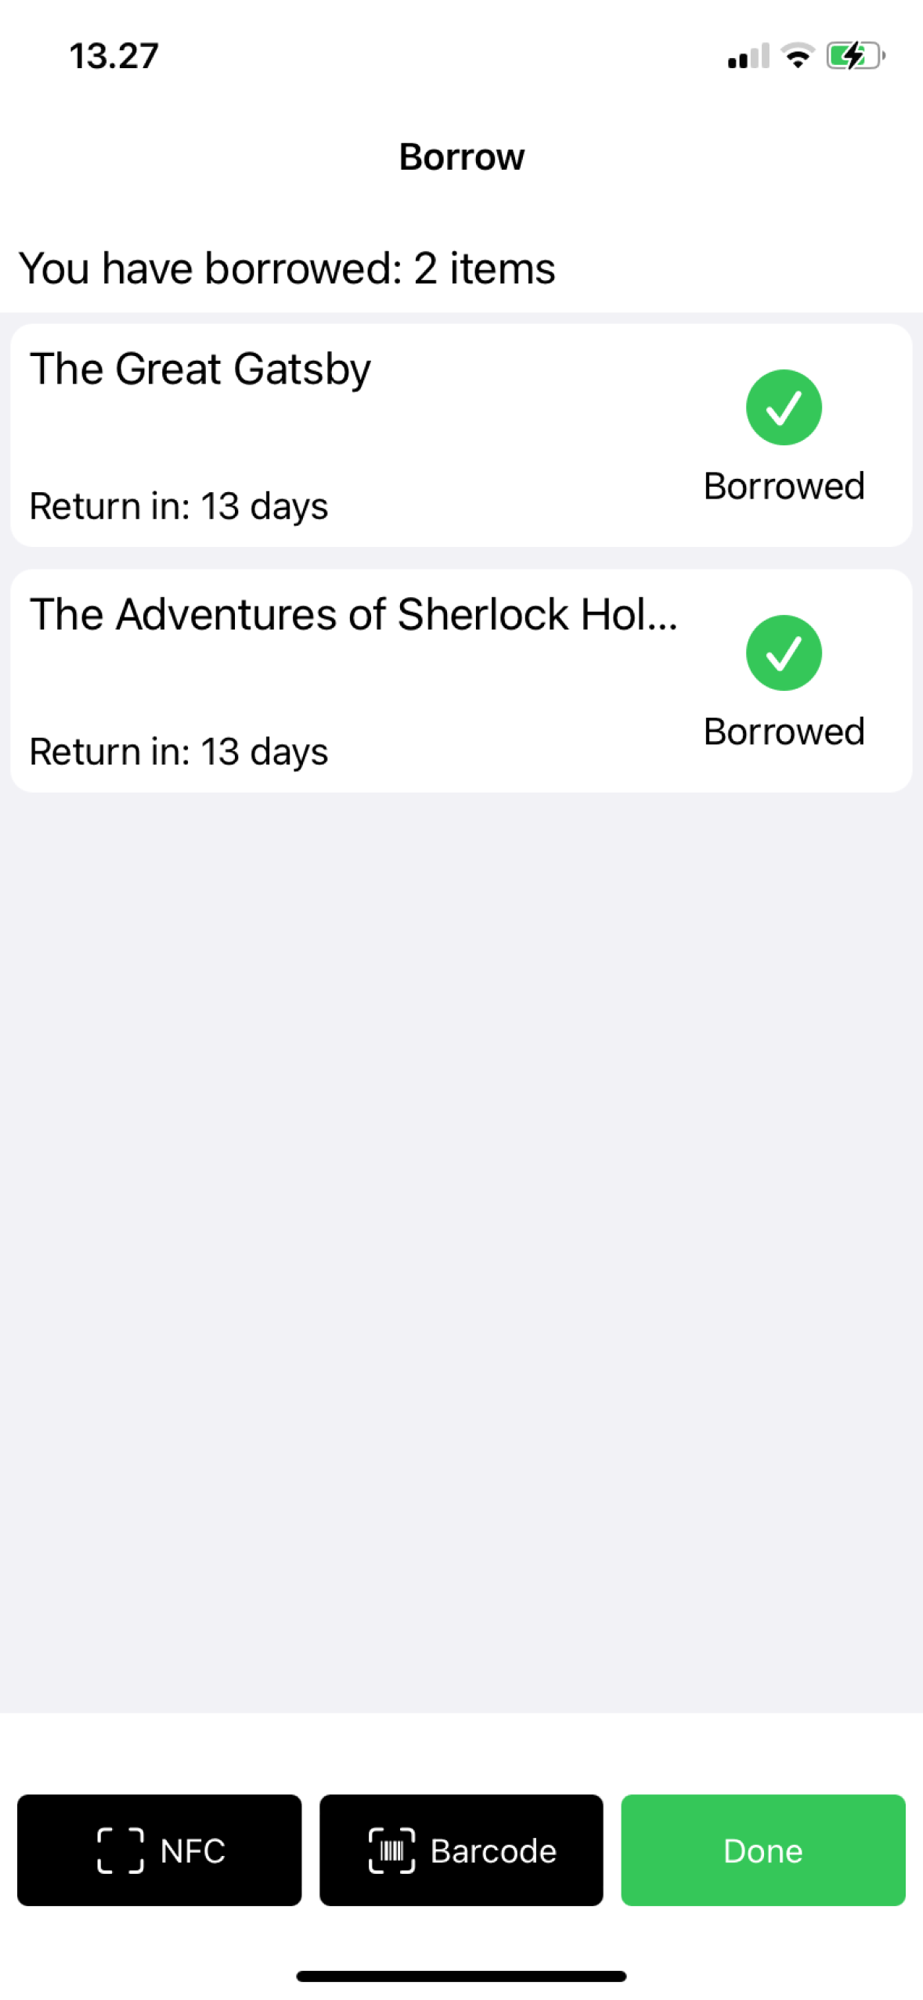Click the NFC scan frame icon

click(x=120, y=1850)
